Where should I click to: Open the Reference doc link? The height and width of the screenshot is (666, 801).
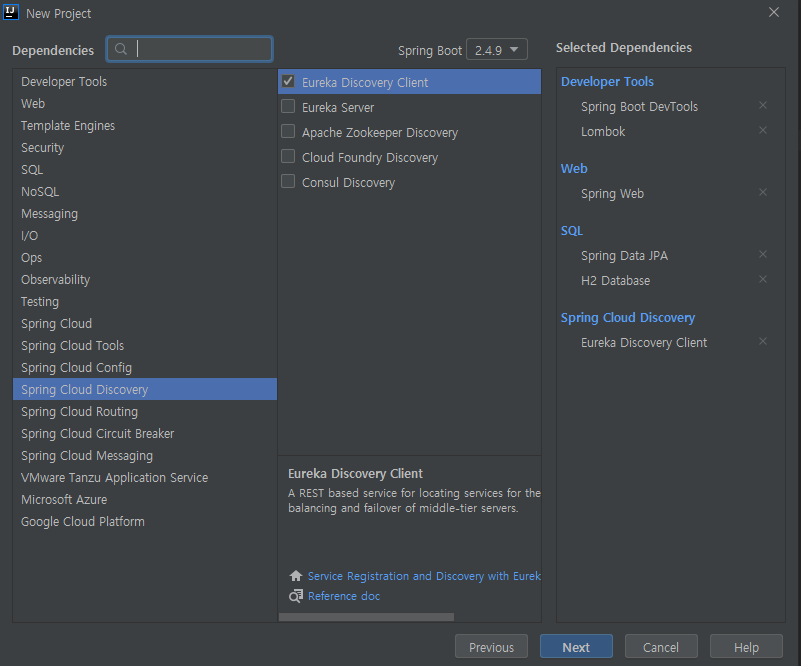coord(344,596)
